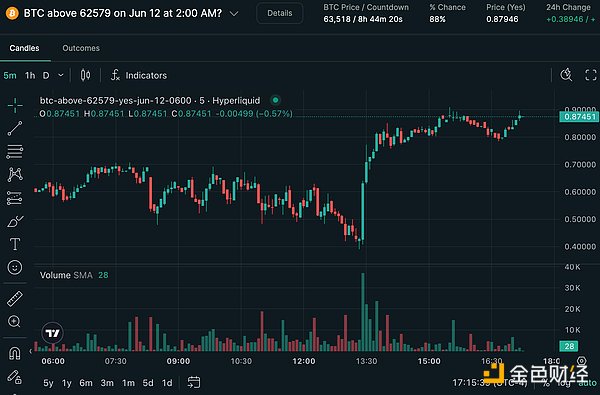Click the btc-above-62579 symbol legend title

[x=150, y=100]
